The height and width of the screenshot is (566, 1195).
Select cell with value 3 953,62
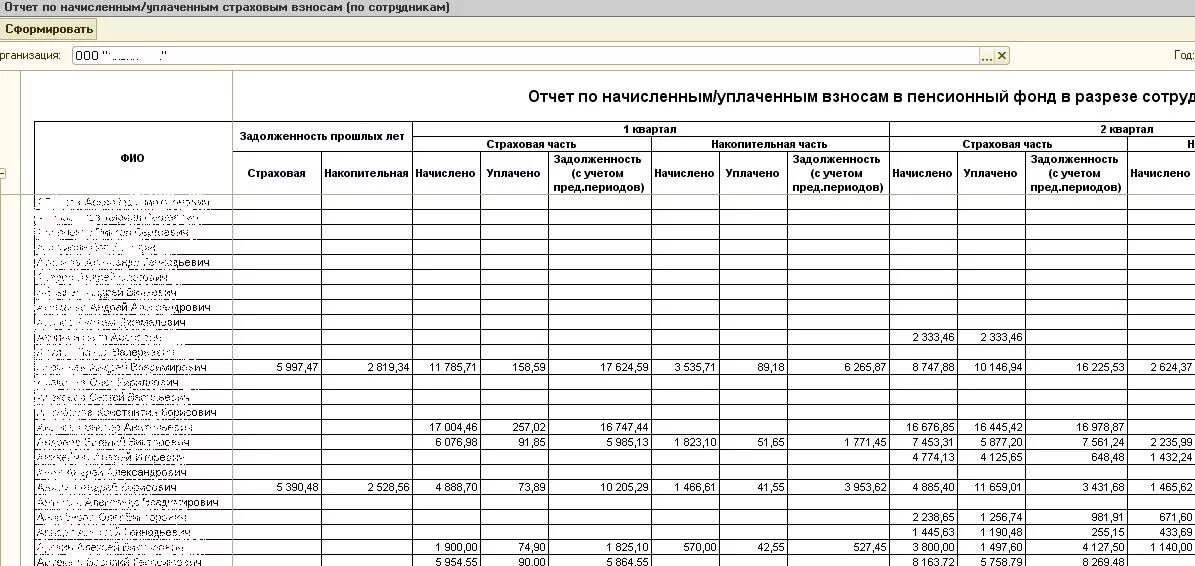click(838, 487)
